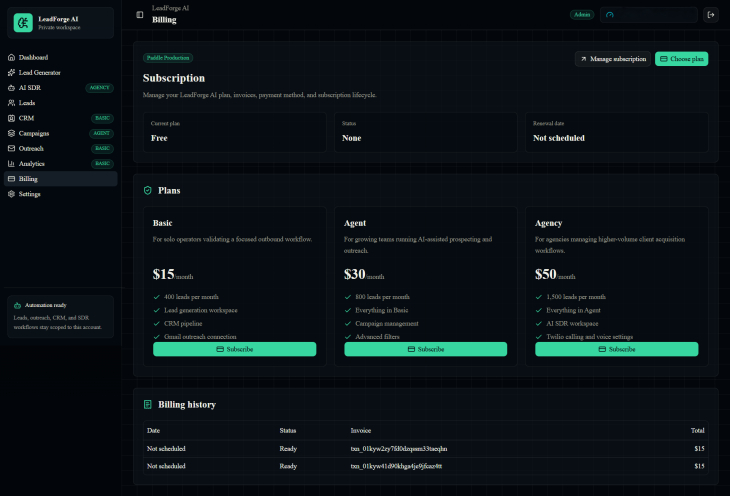Click the Billing history receipt icon
730x496 pixels.
[x=148, y=404]
